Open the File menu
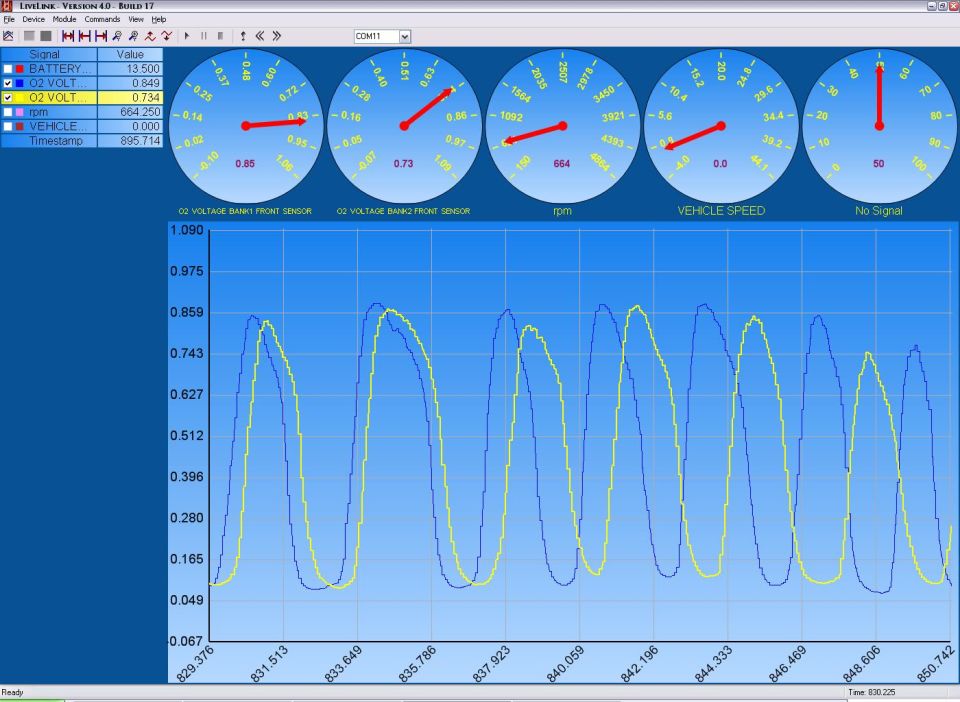Image resolution: width=960 pixels, height=702 pixels. (x=9, y=20)
